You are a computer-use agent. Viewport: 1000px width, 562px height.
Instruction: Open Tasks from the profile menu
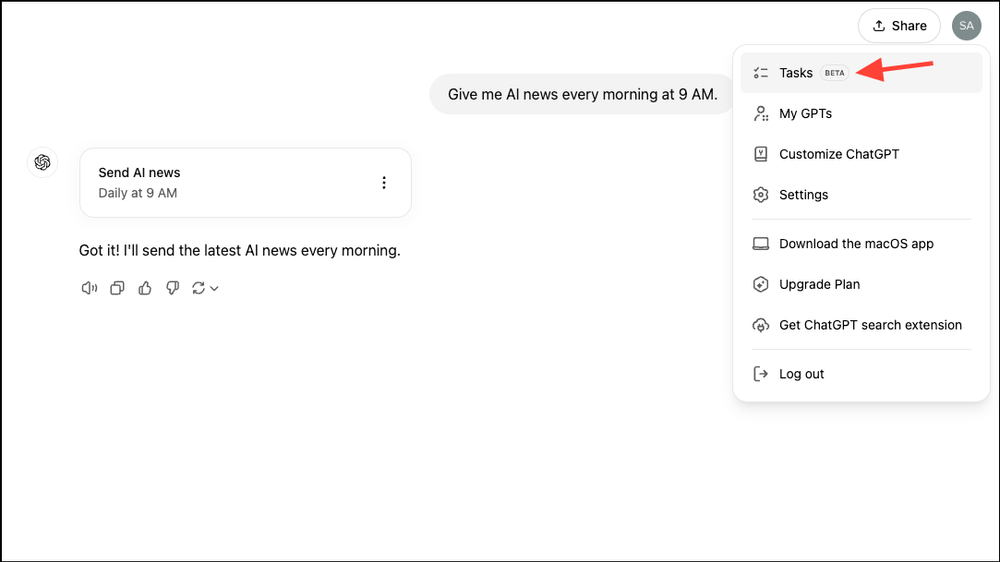pyautogui.click(x=796, y=73)
